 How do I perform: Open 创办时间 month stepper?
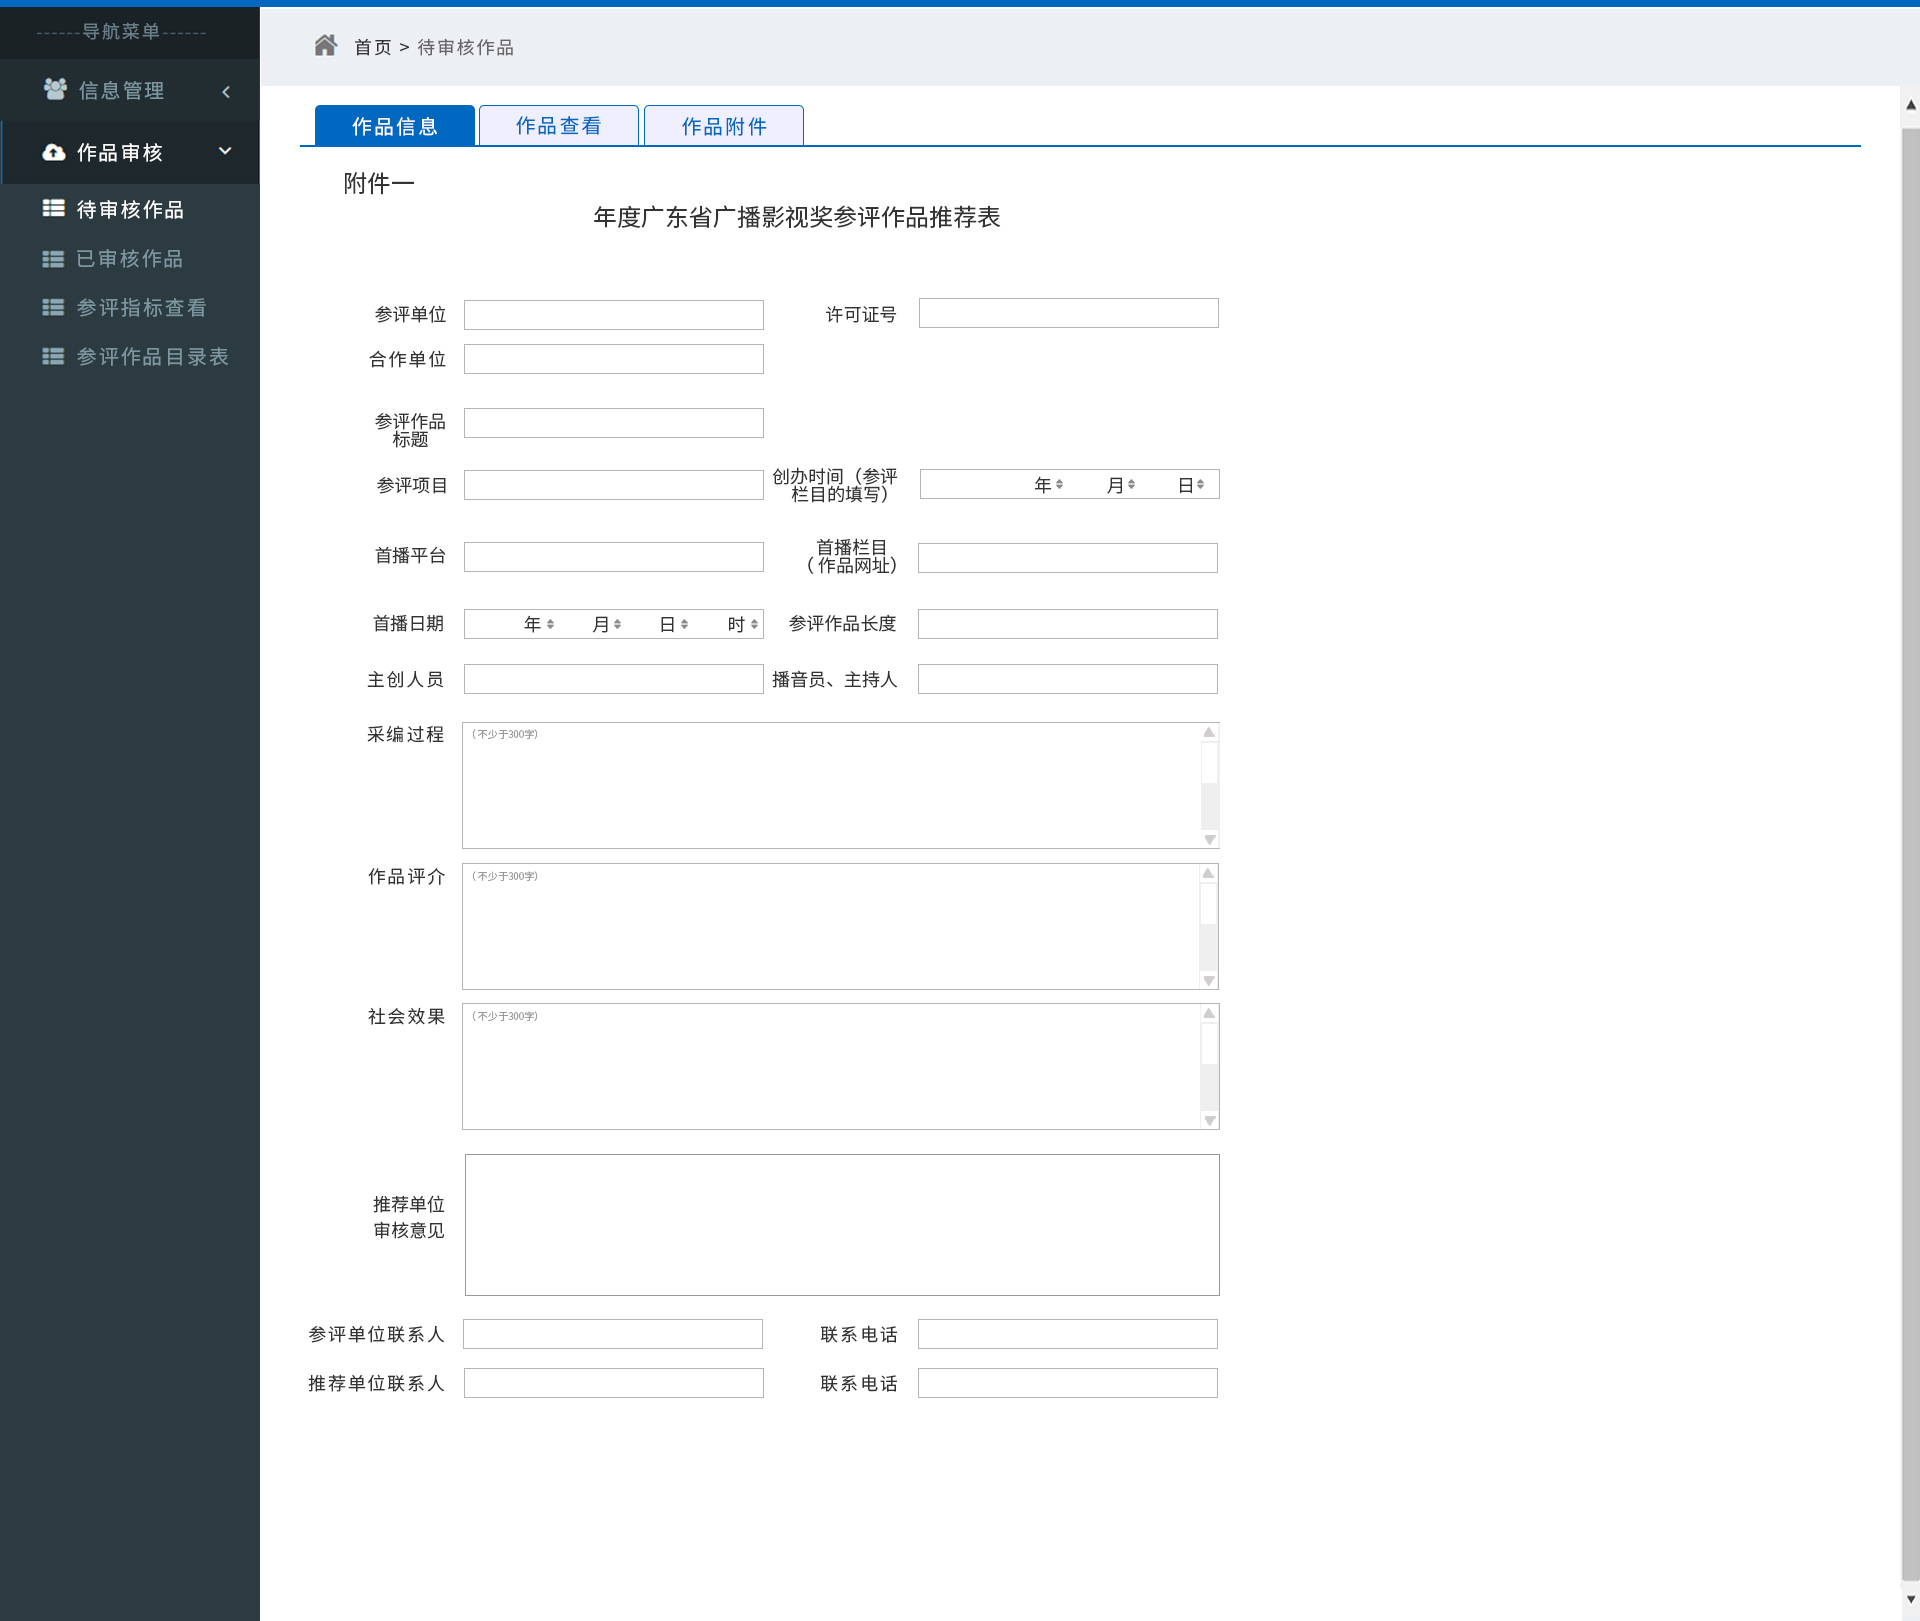[x=1131, y=485]
